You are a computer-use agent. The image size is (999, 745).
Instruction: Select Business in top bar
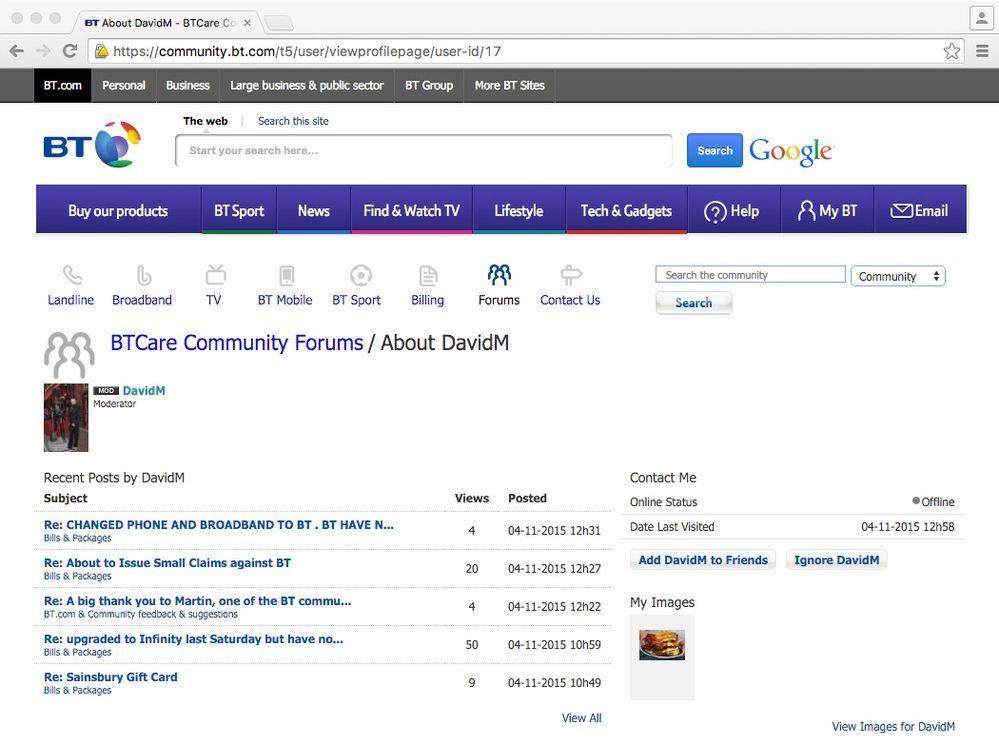pos(187,85)
